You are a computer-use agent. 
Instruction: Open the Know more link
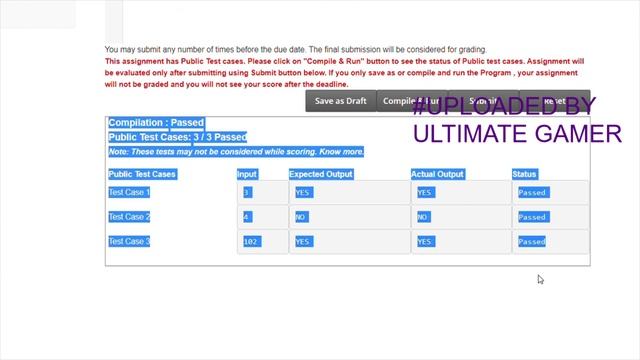(341, 152)
